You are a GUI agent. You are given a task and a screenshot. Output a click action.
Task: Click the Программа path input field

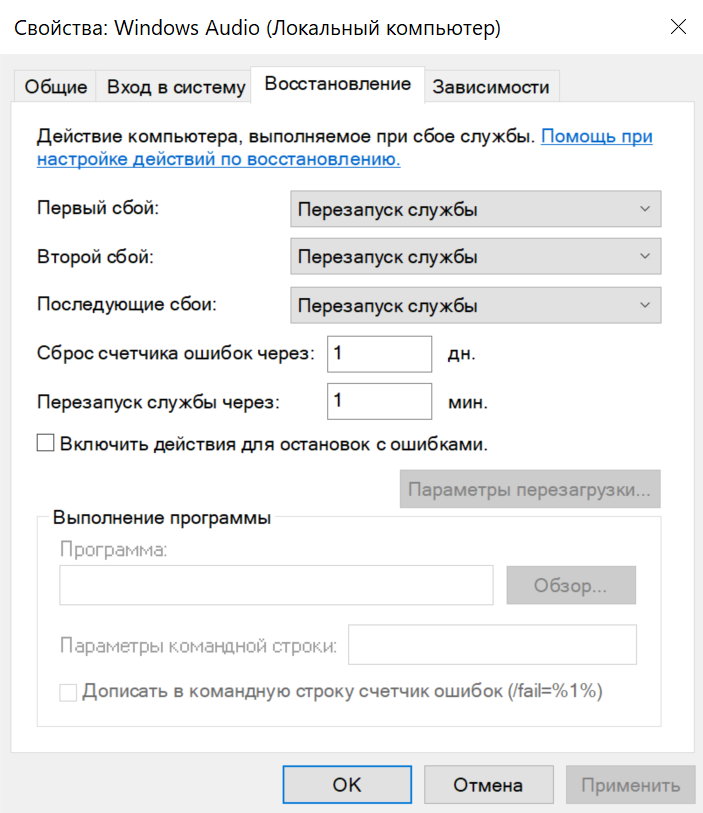click(276, 585)
